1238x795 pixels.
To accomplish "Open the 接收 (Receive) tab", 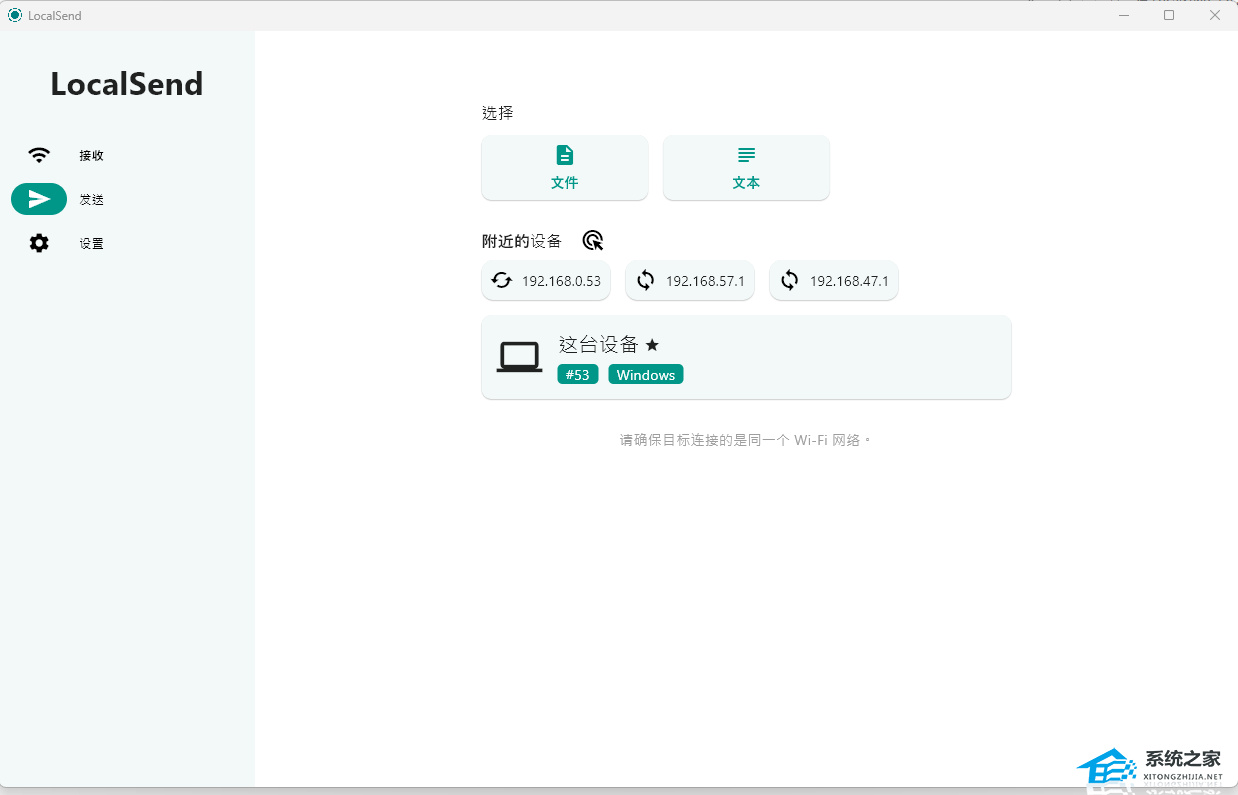I will [66, 155].
